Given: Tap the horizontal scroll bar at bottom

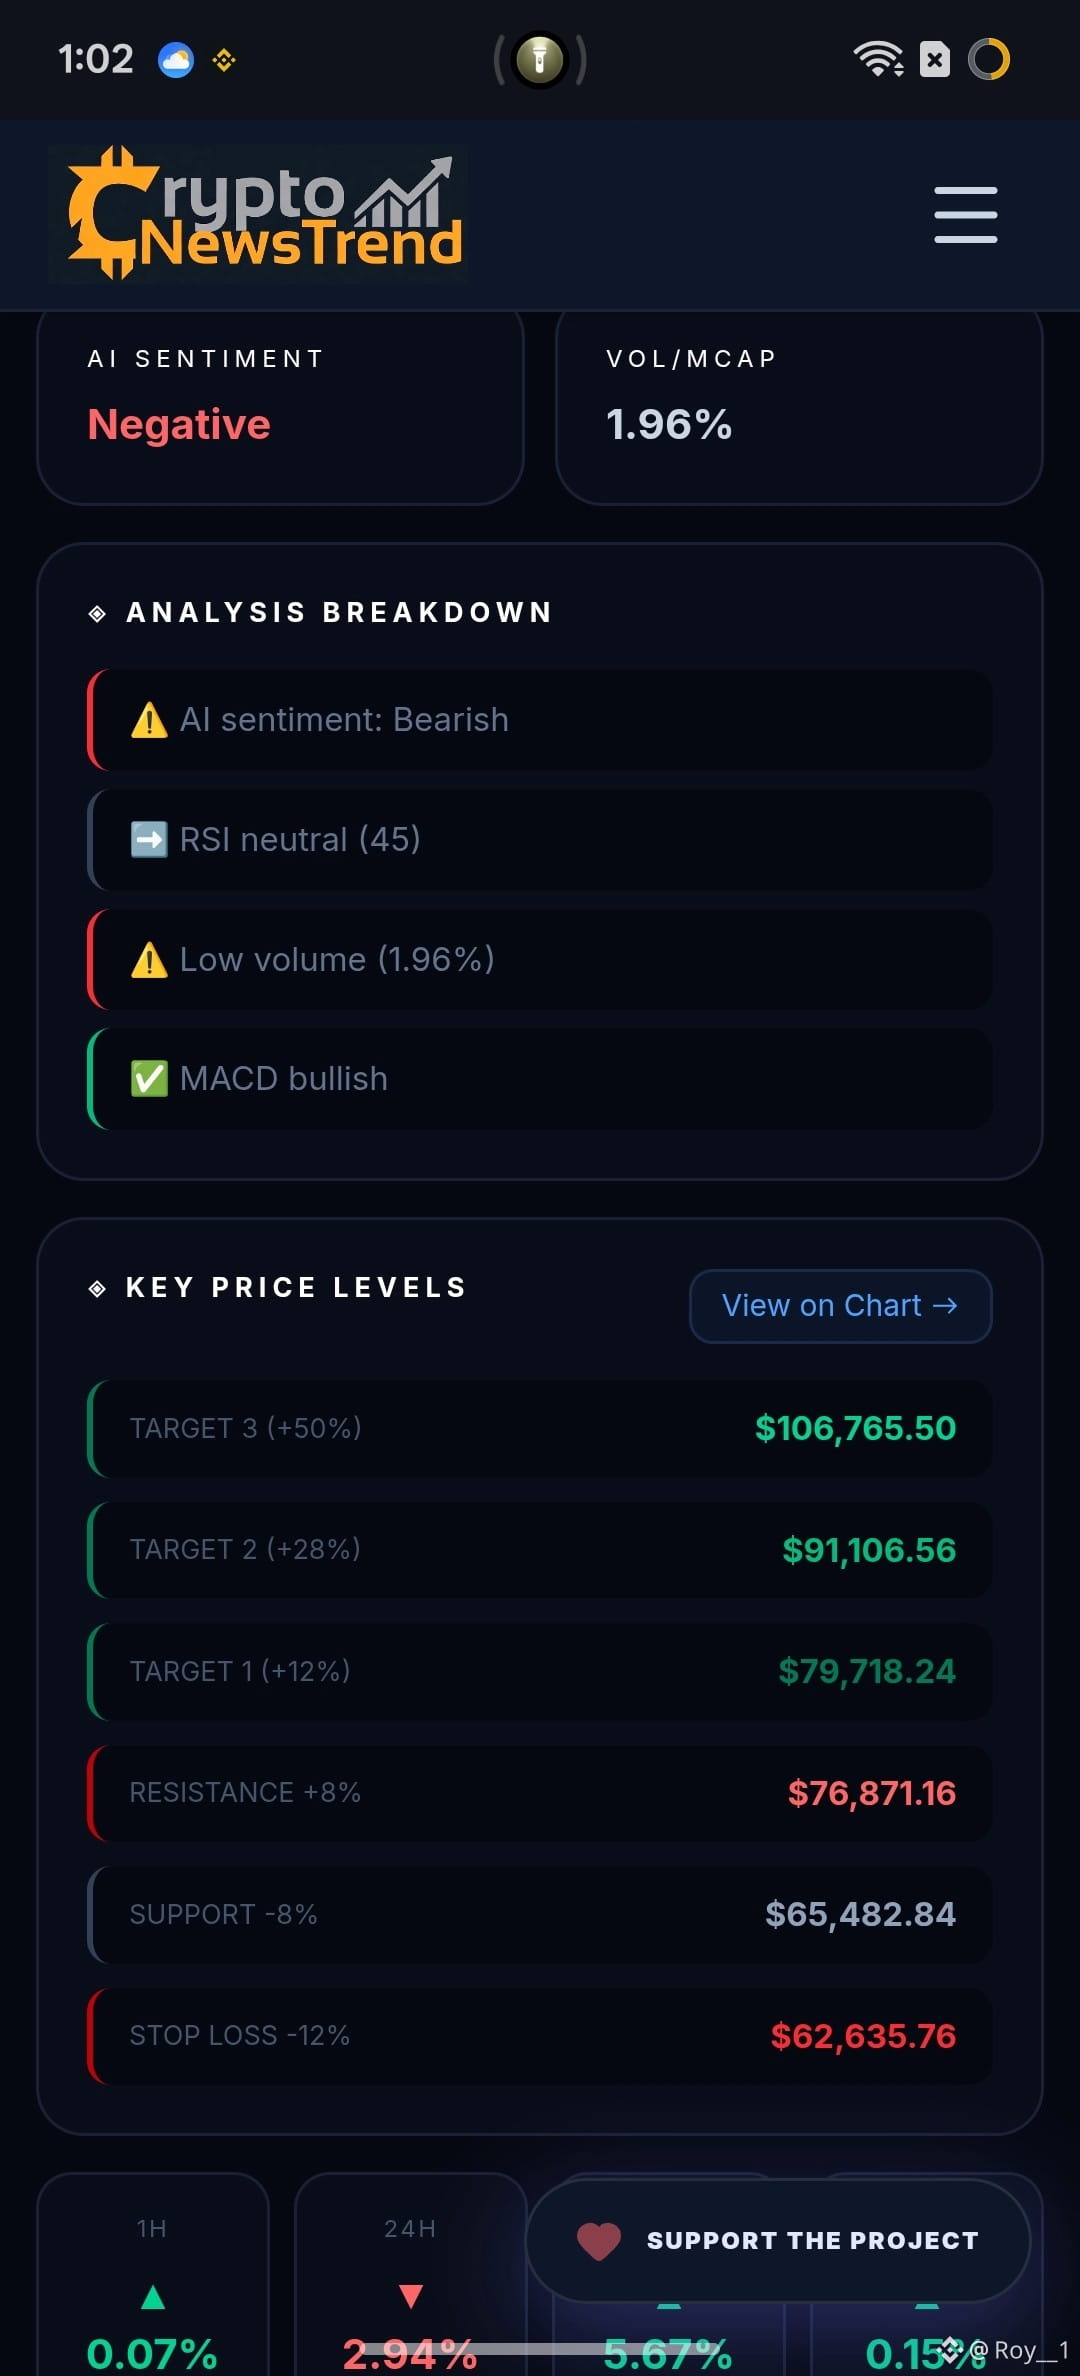Looking at the screenshot, I should pyautogui.click(x=540, y=2349).
